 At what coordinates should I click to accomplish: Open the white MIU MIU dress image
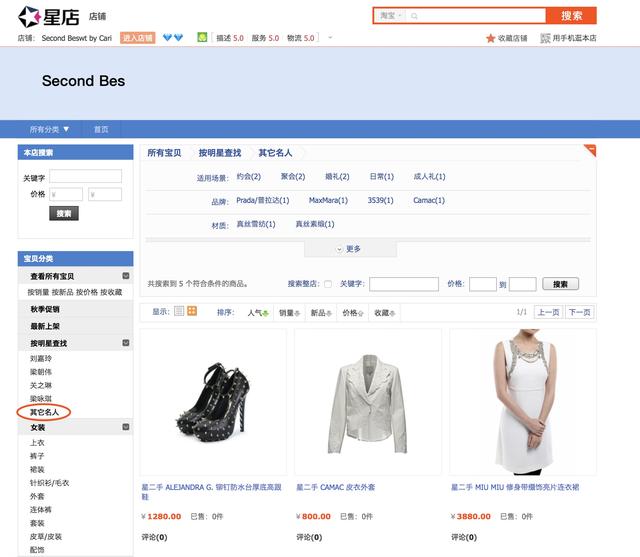(x=523, y=402)
